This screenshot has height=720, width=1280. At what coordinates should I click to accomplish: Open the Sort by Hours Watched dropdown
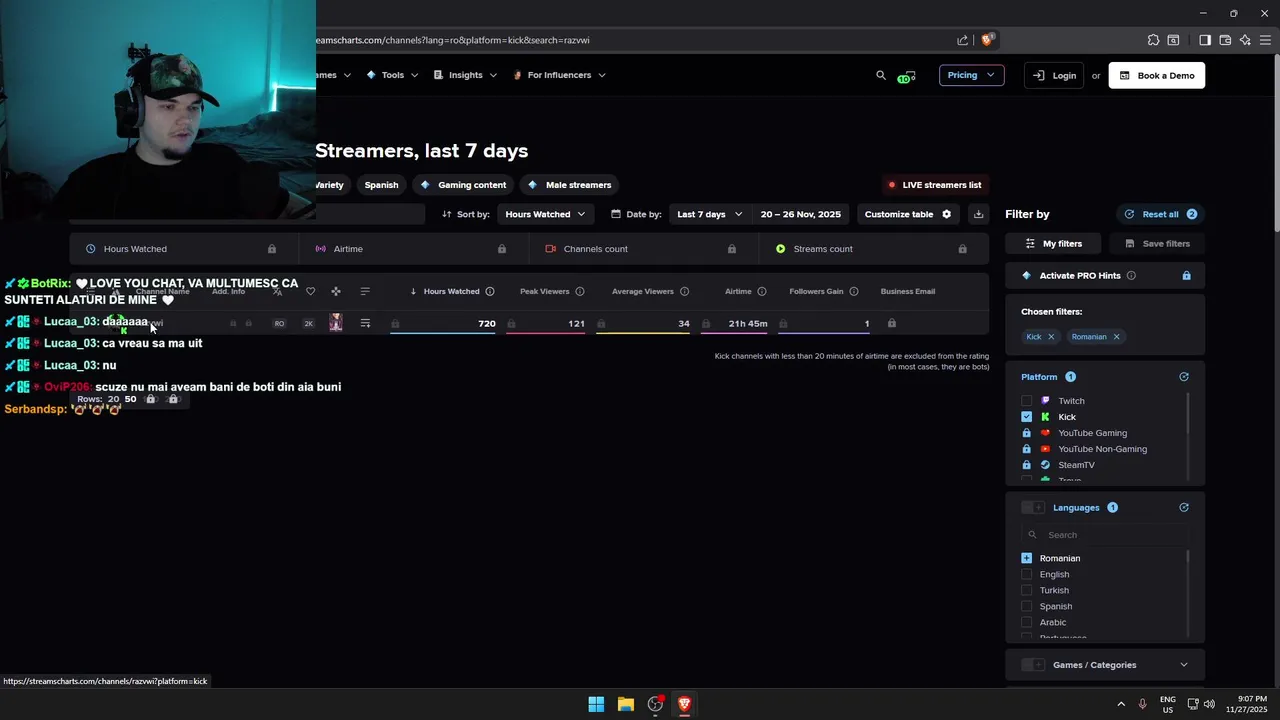click(x=545, y=214)
